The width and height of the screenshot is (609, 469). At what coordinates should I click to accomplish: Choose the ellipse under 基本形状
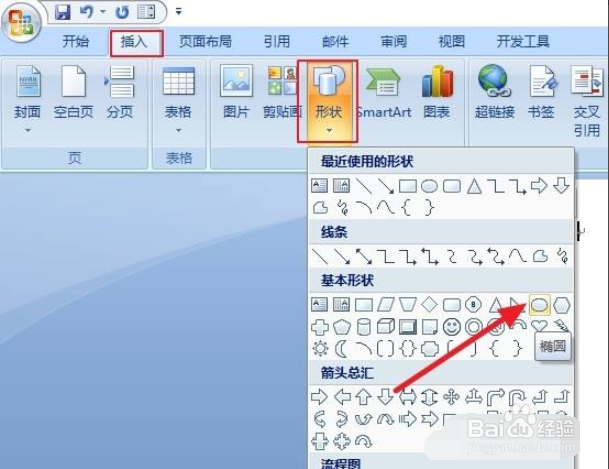(x=539, y=305)
